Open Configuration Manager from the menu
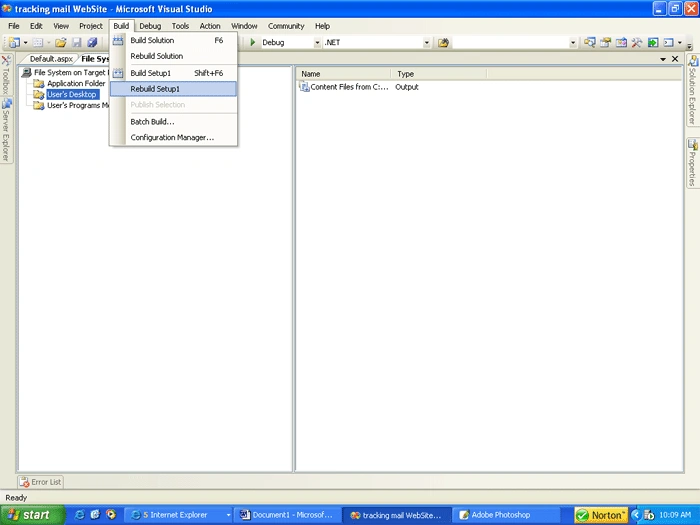This screenshot has height=525, width=700. [174, 138]
